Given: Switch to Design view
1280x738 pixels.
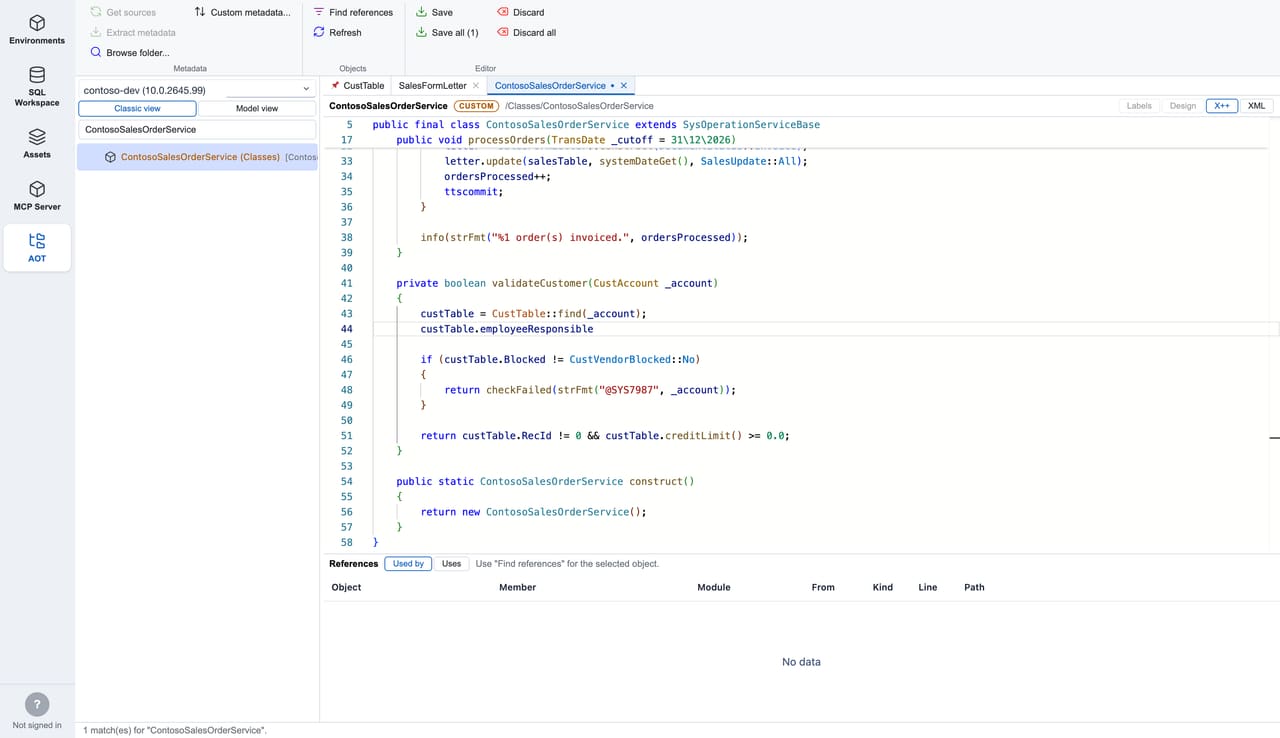Looking at the screenshot, I should tap(1183, 105).
